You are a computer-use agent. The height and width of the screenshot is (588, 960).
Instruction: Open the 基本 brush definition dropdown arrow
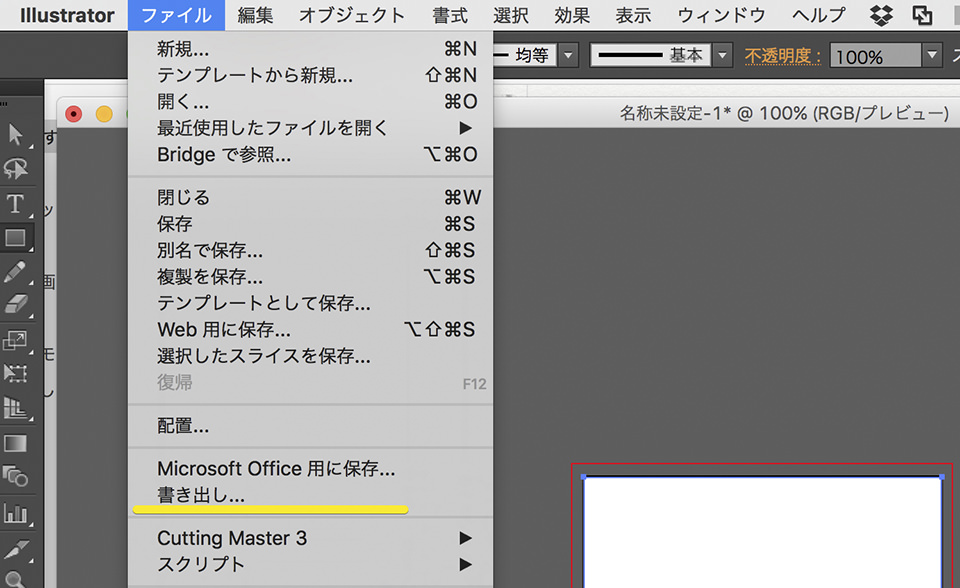point(722,56)
